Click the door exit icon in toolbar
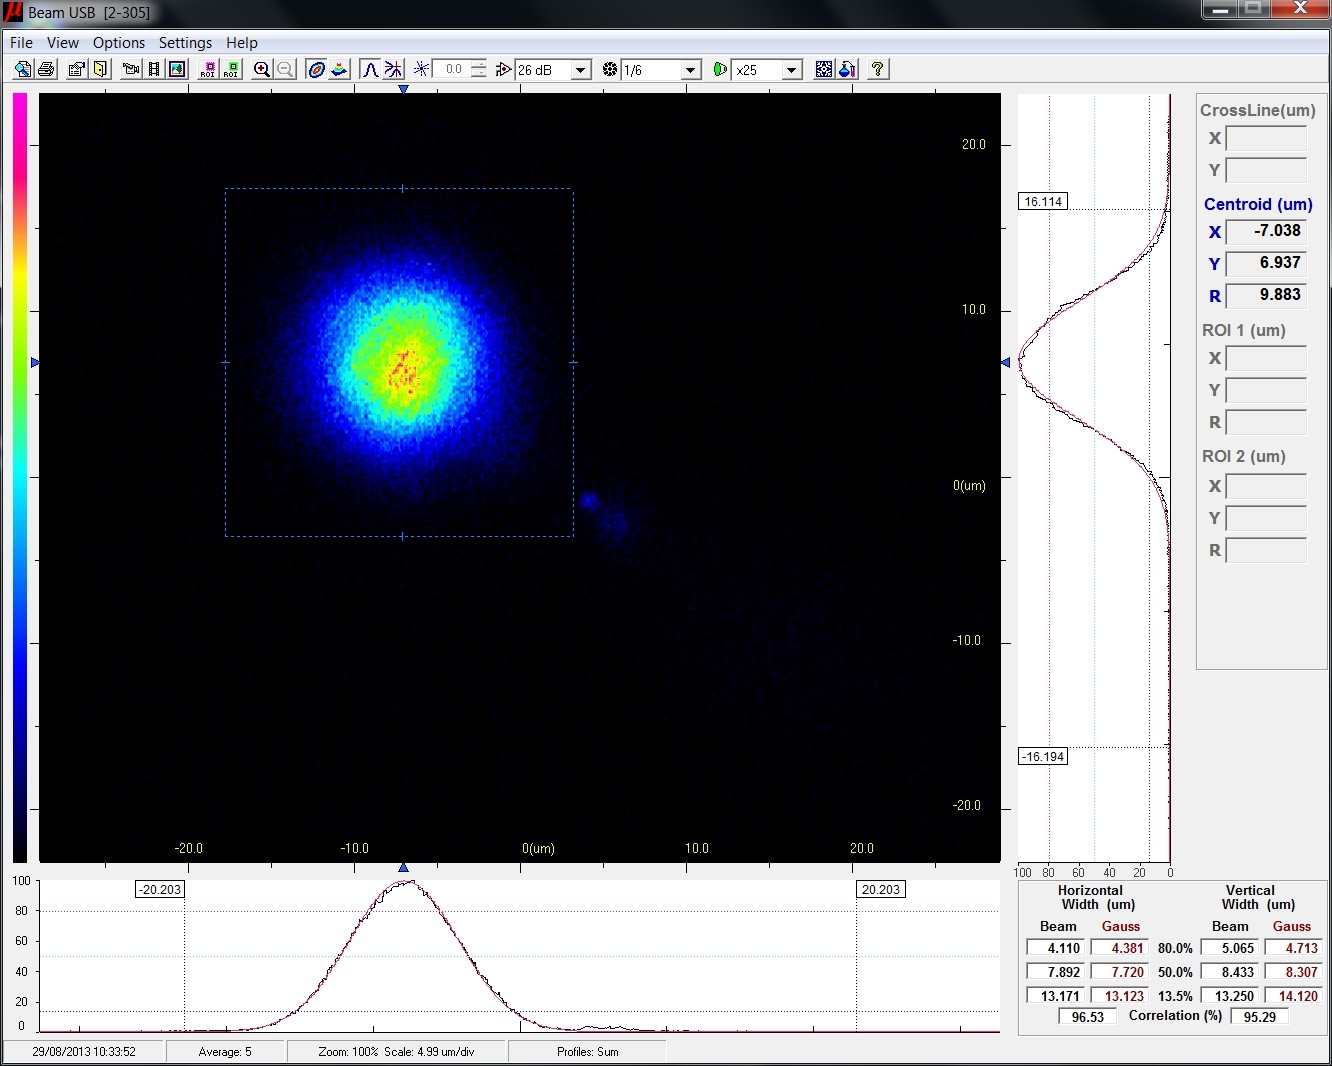Screen dimensions: 1332x1066 tap(100, 69)
